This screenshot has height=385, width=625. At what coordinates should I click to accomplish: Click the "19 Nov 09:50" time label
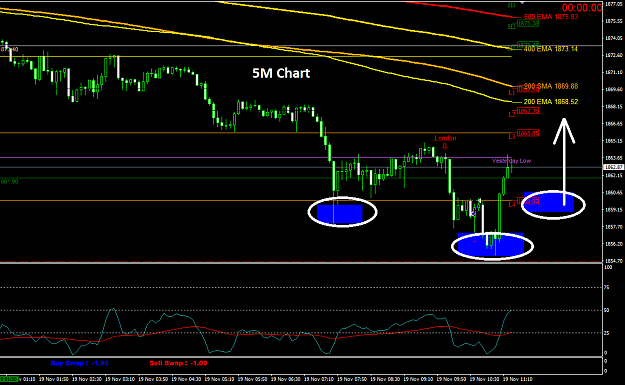pos(451,379)
